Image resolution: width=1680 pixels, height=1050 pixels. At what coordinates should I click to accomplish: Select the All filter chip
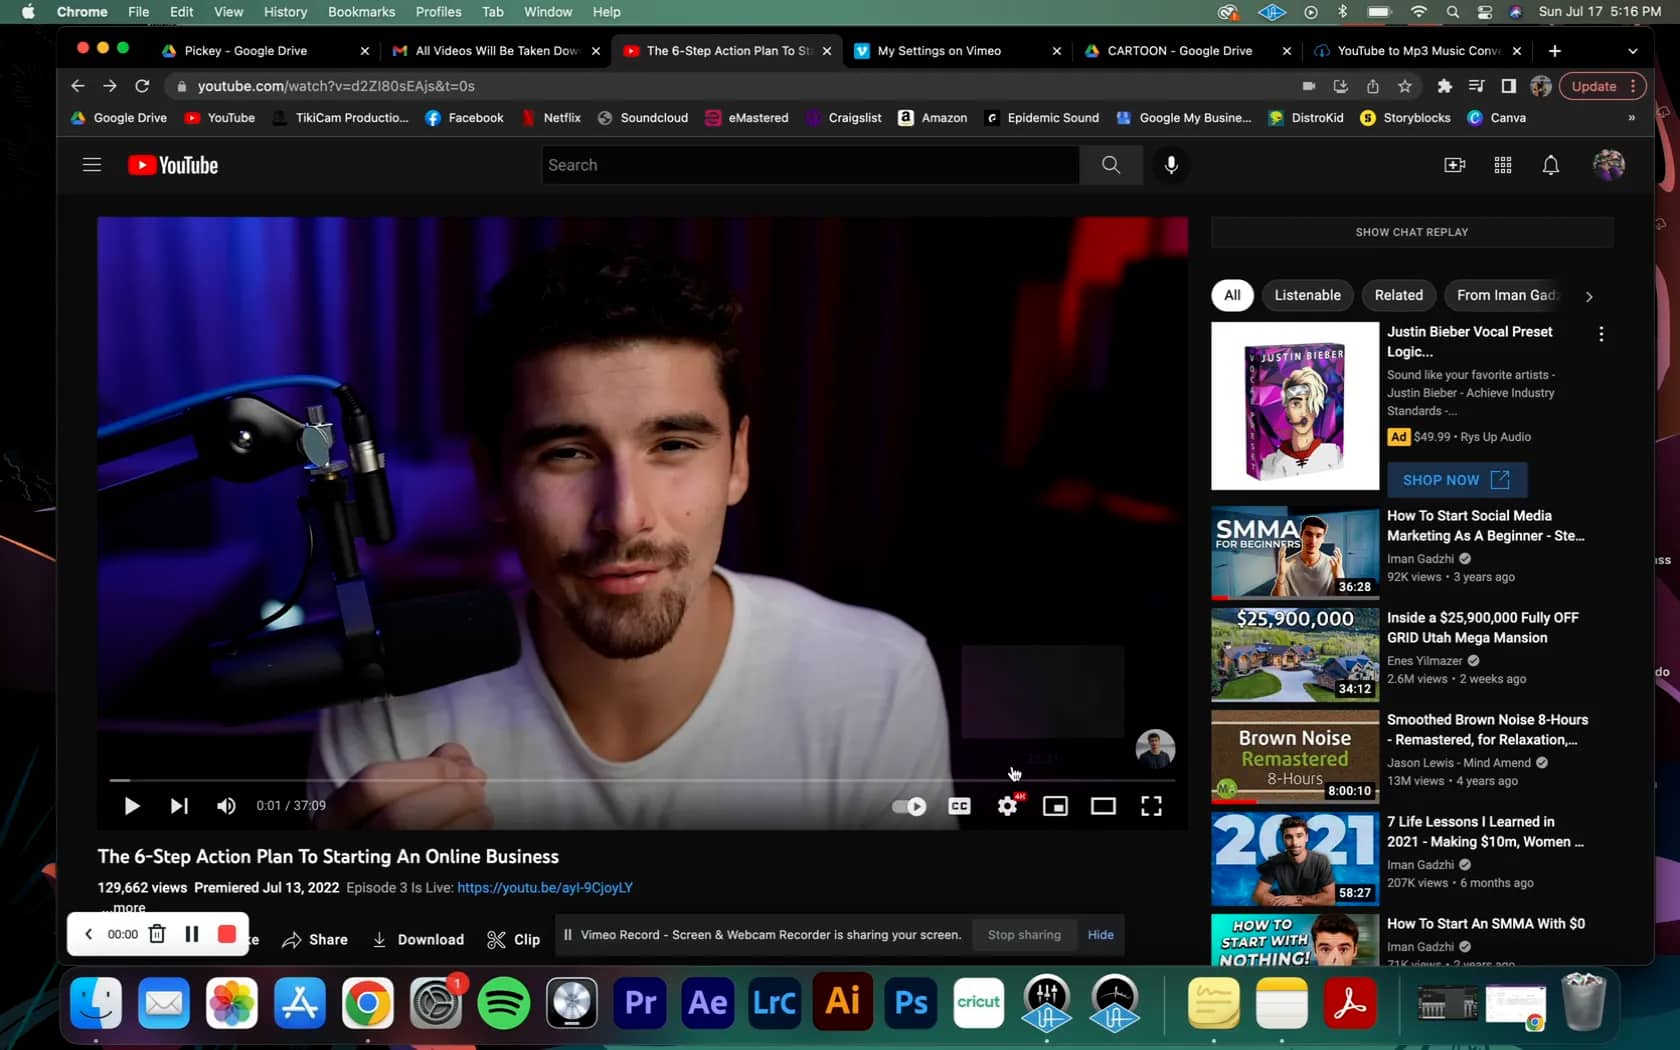(1232, 295)
